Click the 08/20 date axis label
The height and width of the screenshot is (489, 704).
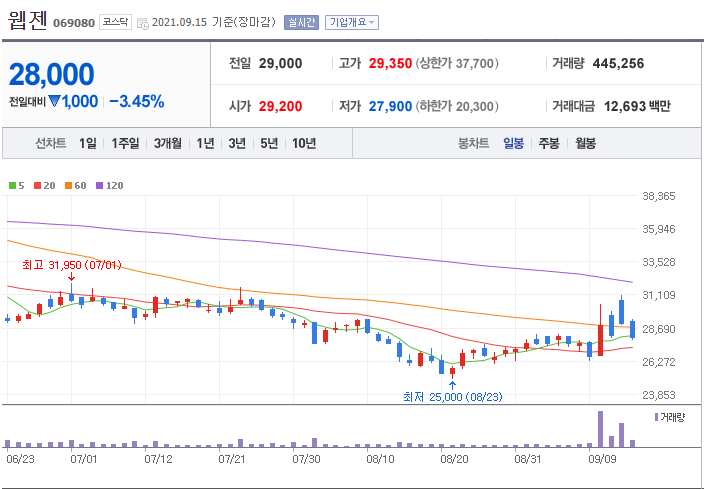pyautogui.click(x=453, y=460)
